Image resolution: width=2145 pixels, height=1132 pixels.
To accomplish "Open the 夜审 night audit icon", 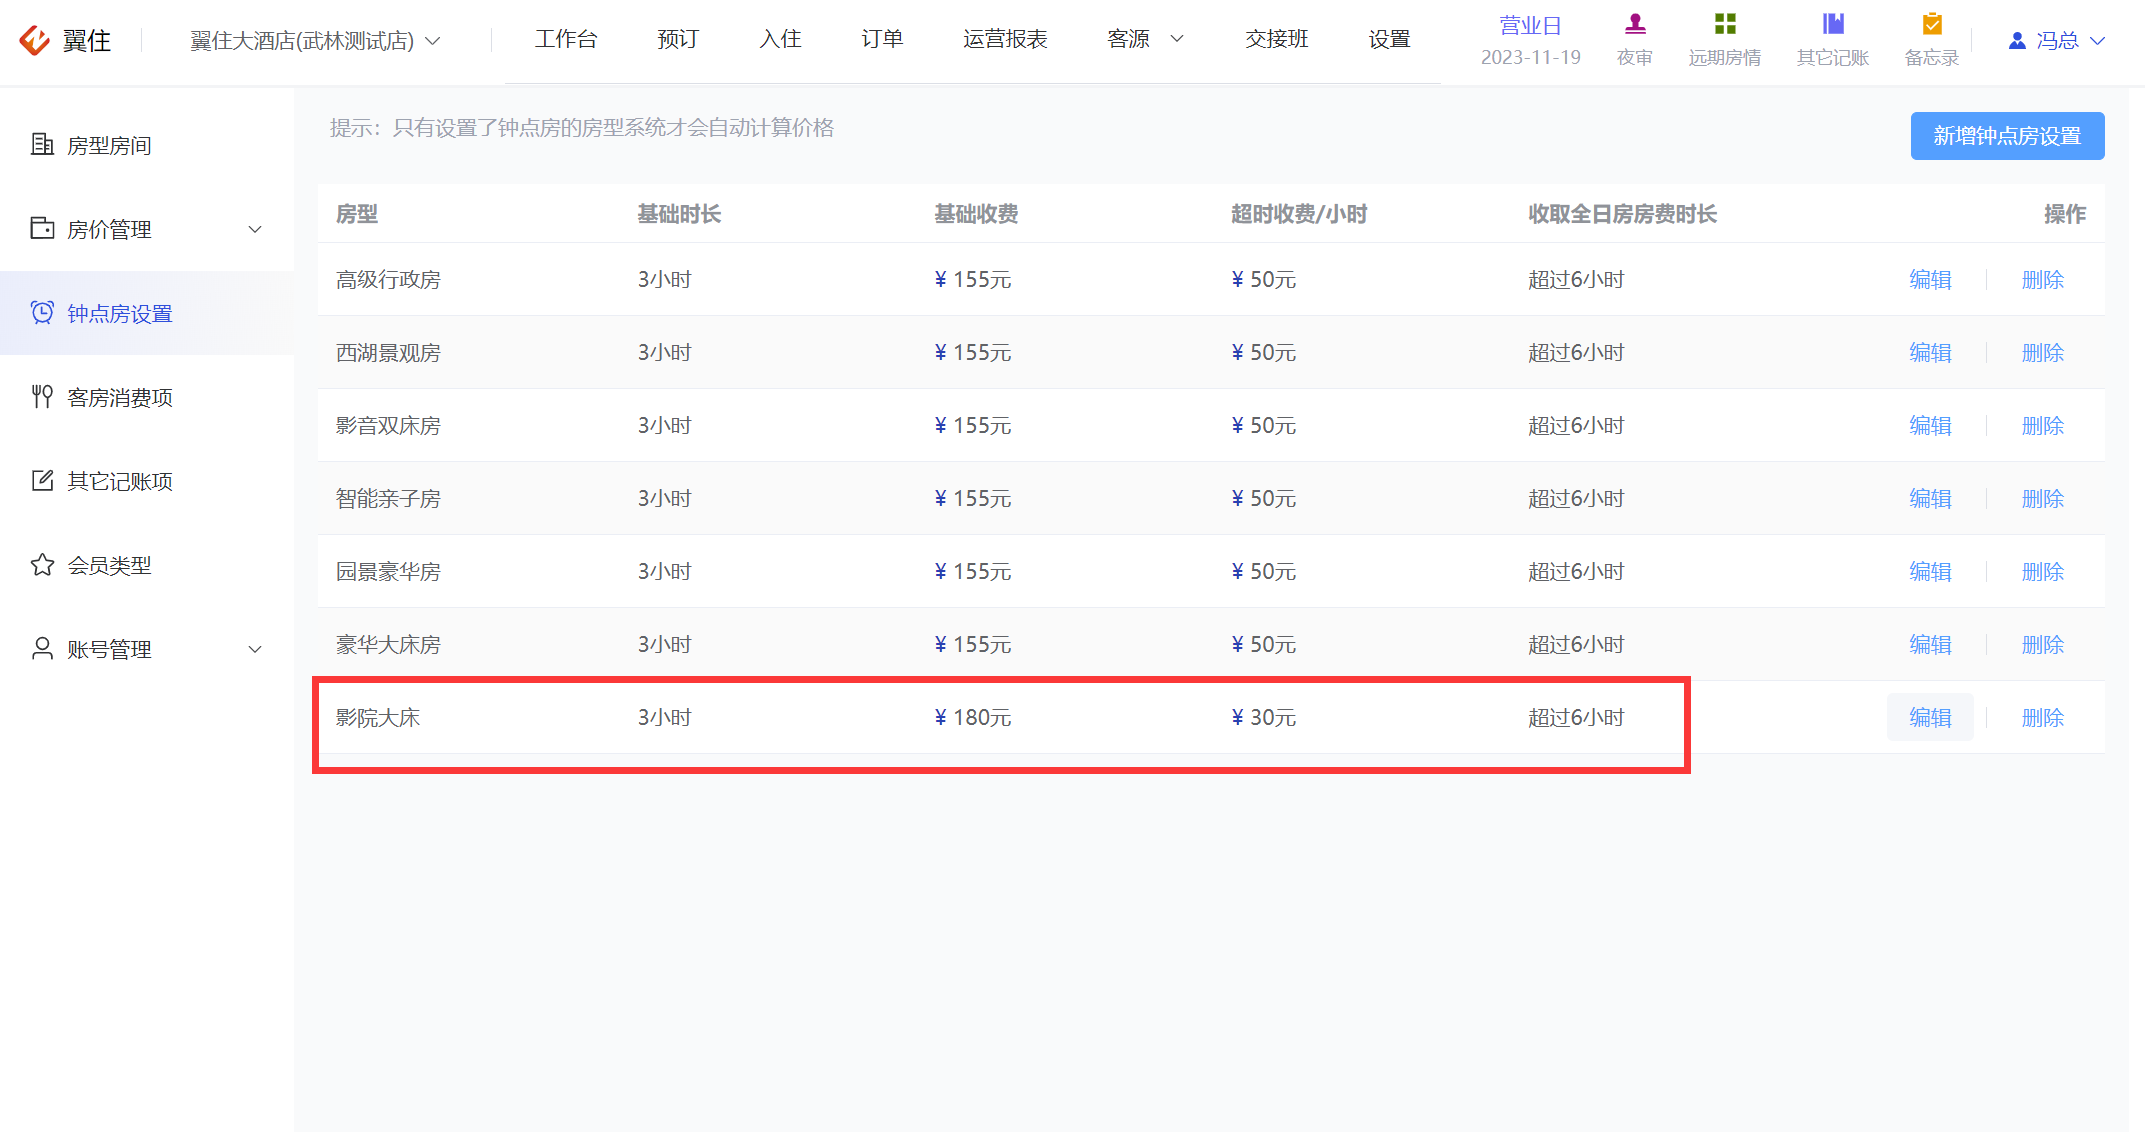I will [1635, 24].
